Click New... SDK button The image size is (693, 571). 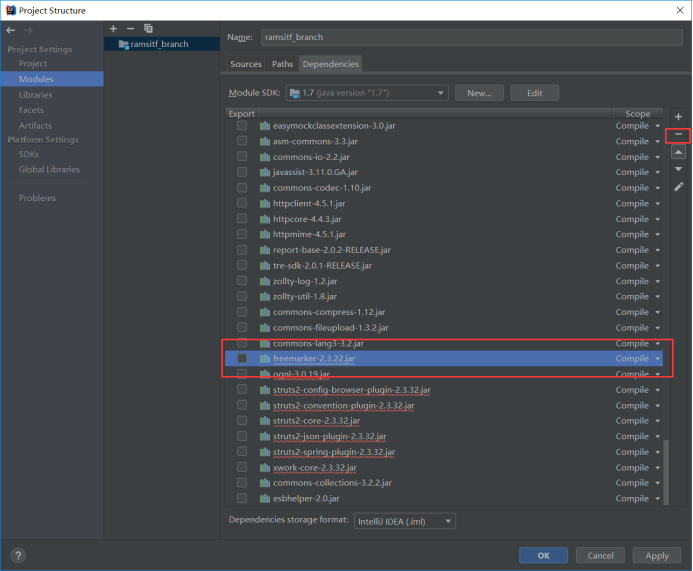[479, 93]
